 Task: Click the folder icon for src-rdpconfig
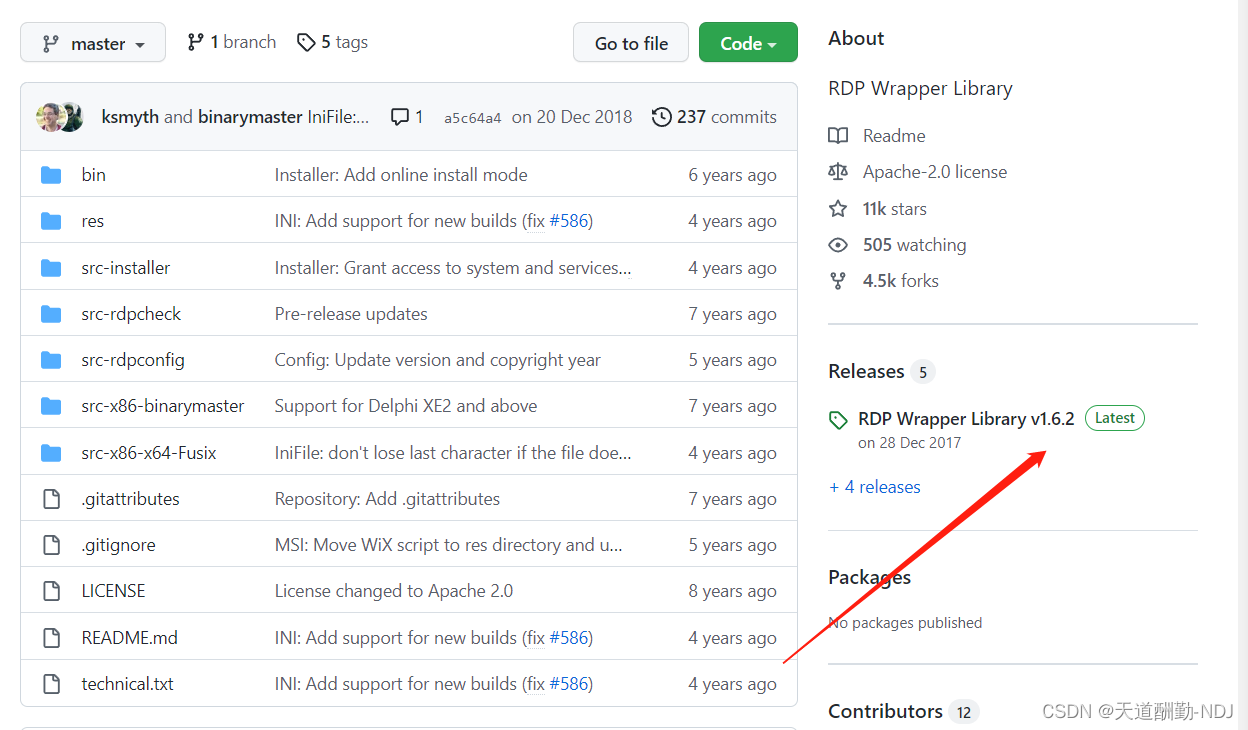[x=51, y=360]
